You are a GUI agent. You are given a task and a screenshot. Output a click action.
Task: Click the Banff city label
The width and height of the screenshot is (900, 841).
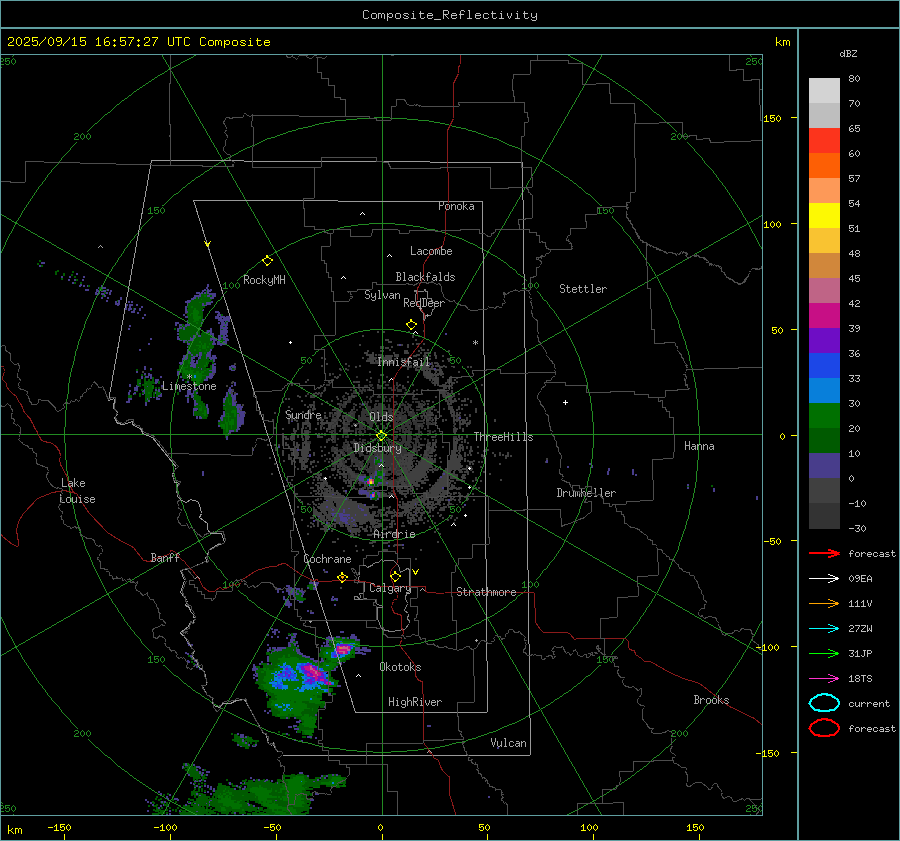[165, 557]
